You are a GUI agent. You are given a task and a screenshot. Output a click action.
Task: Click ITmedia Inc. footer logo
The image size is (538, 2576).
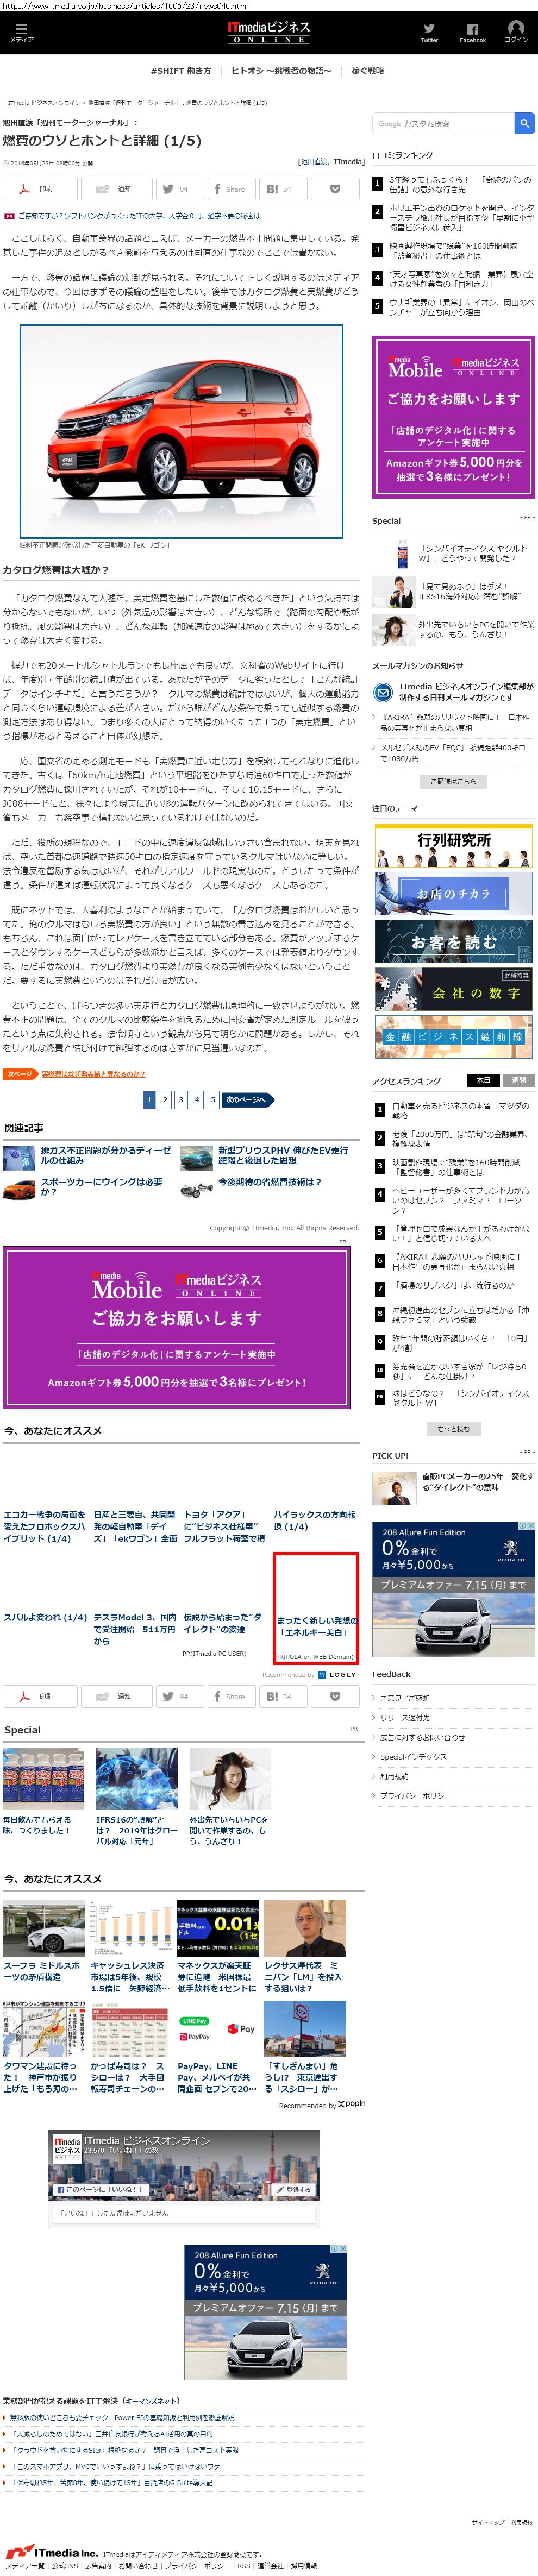click(51, 2552)
